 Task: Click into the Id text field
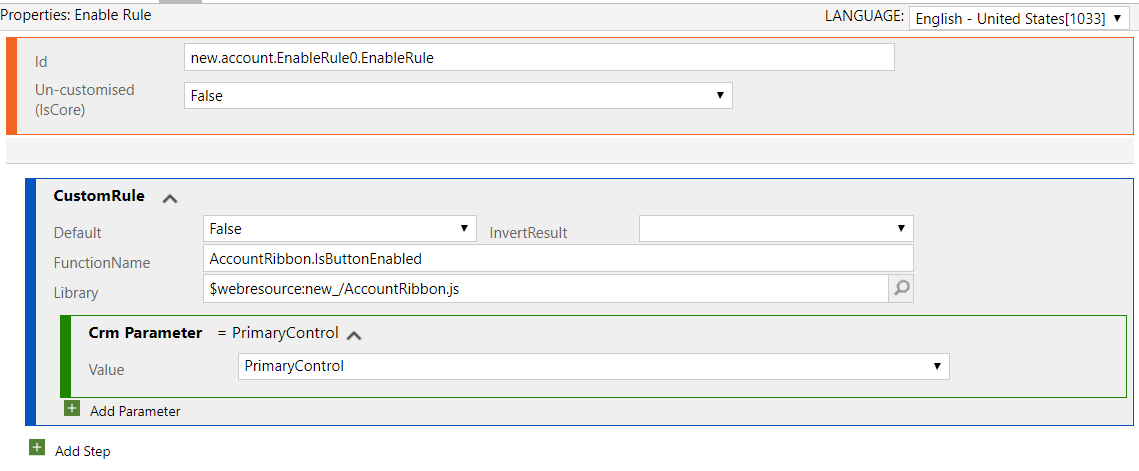point(539,58)
